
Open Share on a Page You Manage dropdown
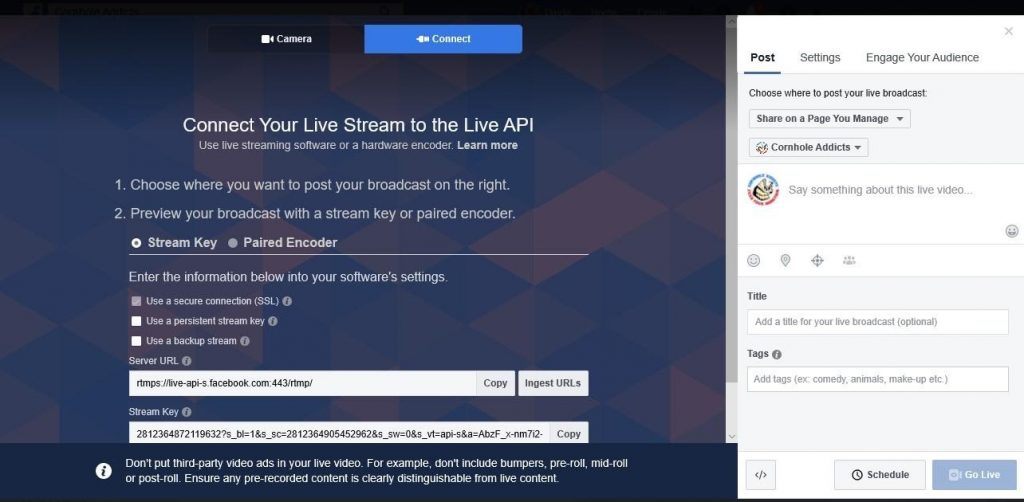pos(829,119)
